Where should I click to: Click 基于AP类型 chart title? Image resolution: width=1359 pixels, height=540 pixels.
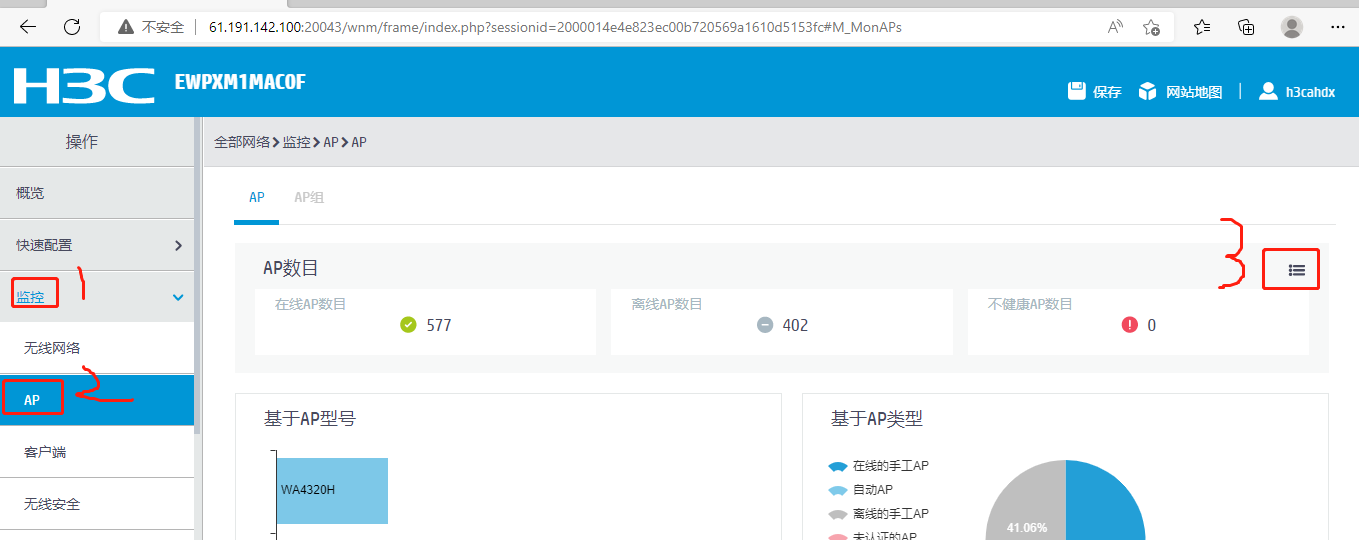coord(877,419)
